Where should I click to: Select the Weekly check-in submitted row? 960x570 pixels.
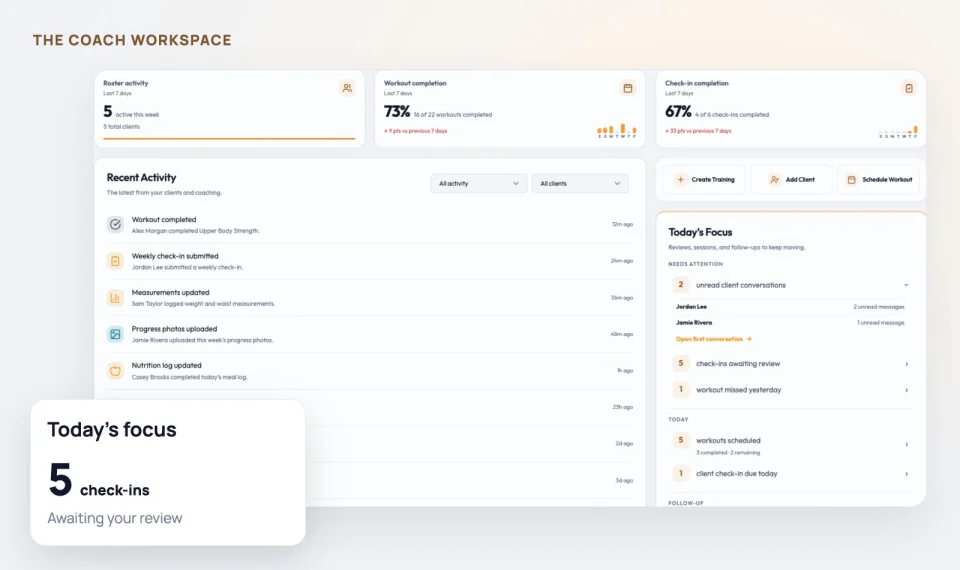click(370, 261)
